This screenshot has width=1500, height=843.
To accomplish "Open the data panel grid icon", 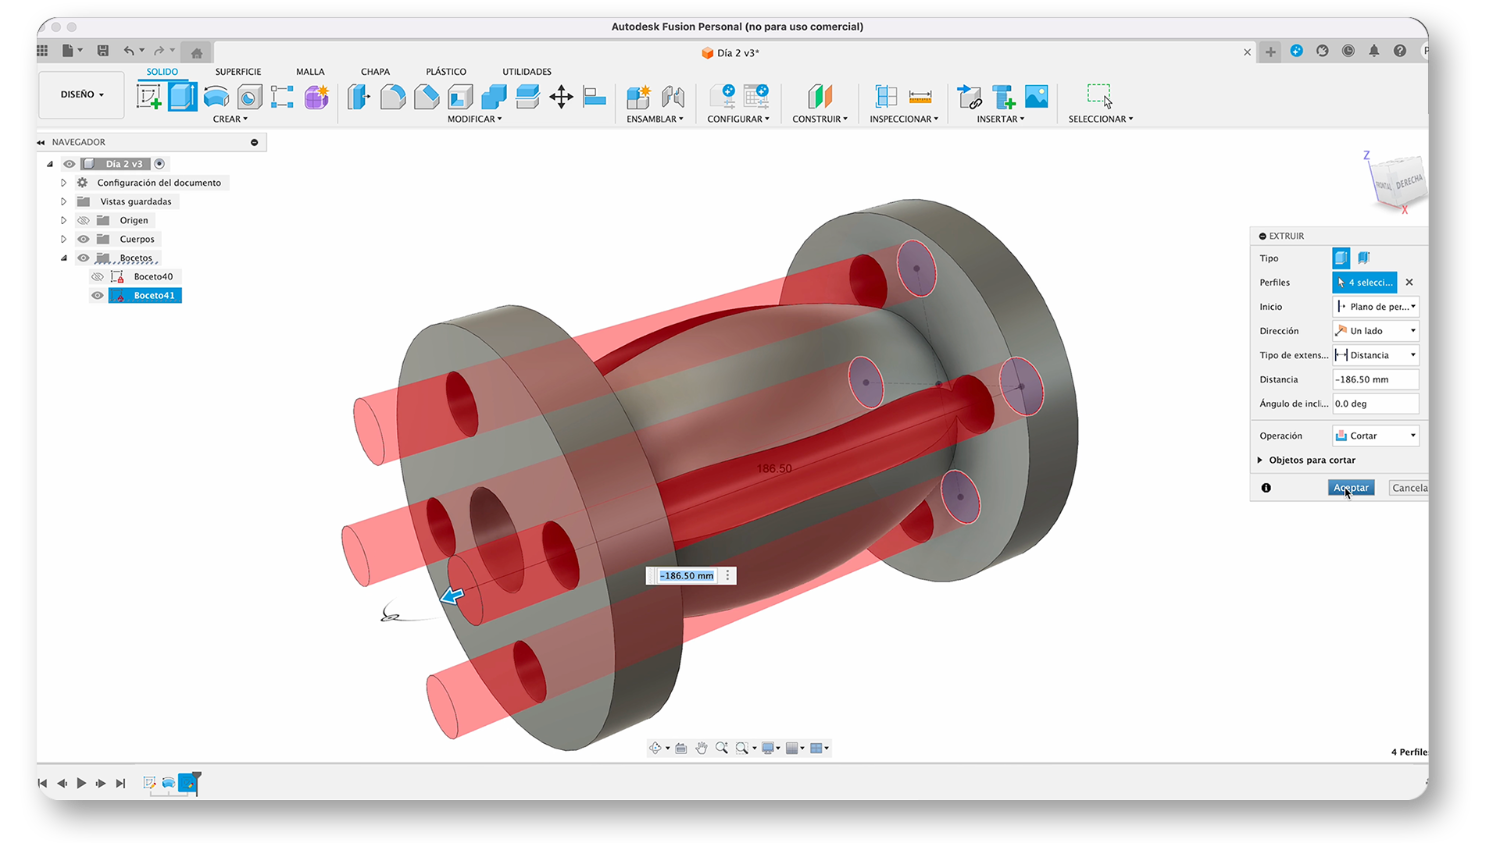I will click(43, 51).
